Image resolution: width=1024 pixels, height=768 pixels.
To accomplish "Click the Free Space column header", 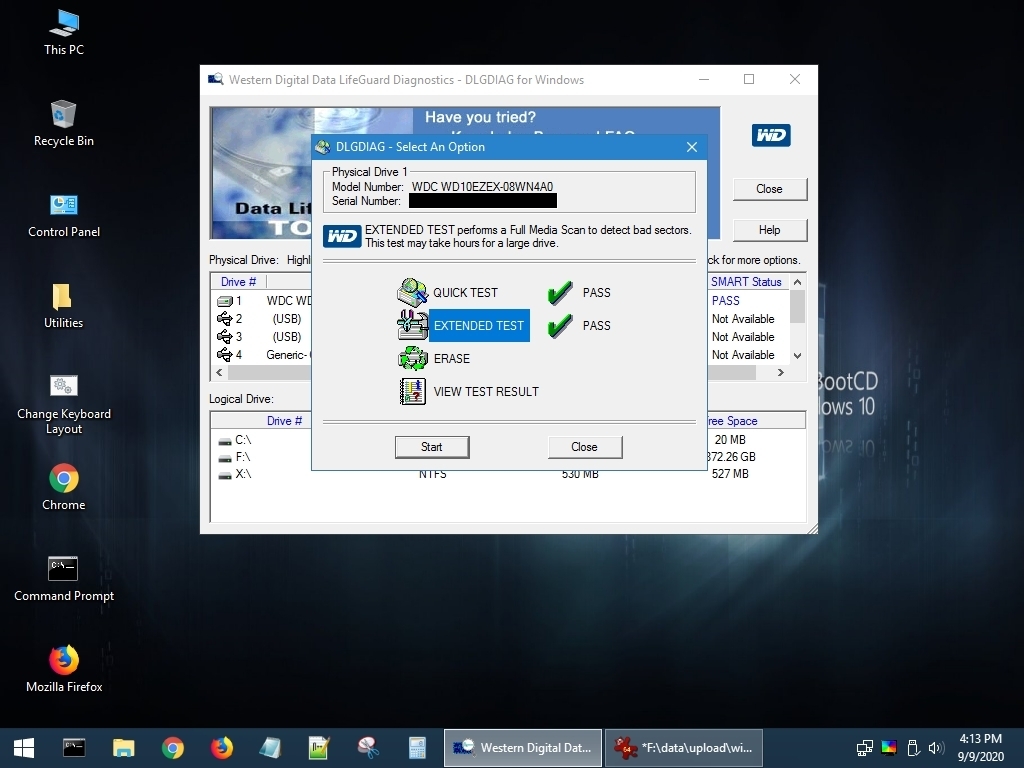I will click(x=732, y=421).
